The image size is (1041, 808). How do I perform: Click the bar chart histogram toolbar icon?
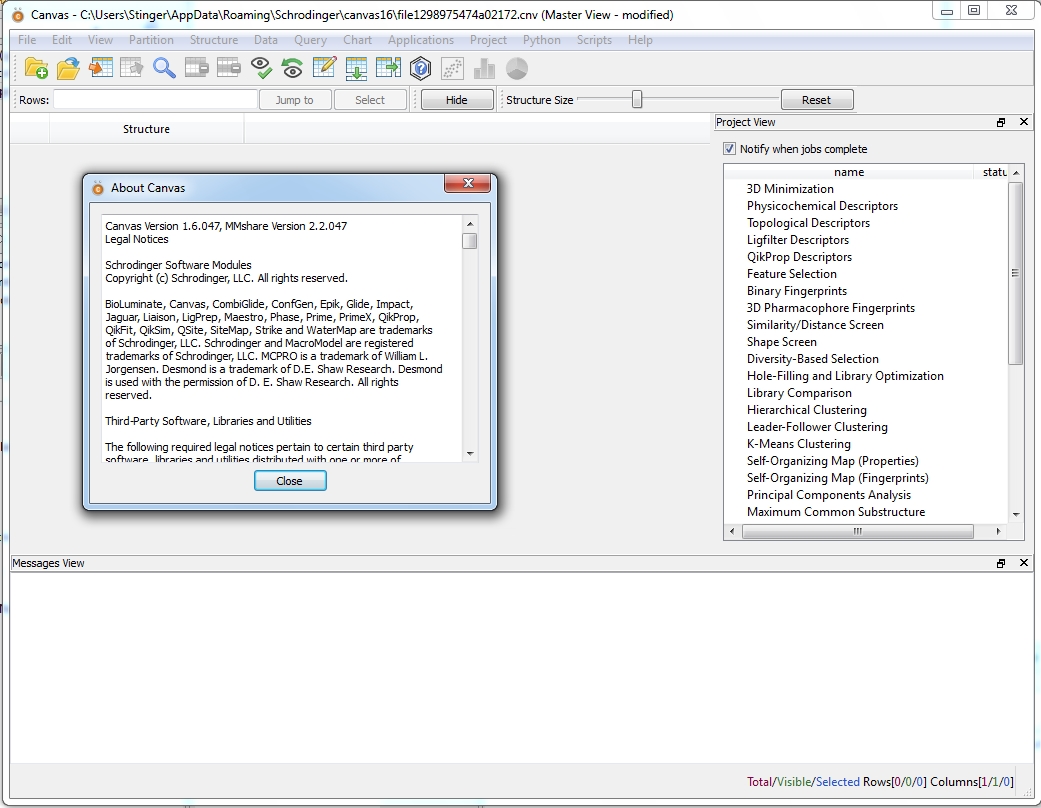tap(484, 68)
